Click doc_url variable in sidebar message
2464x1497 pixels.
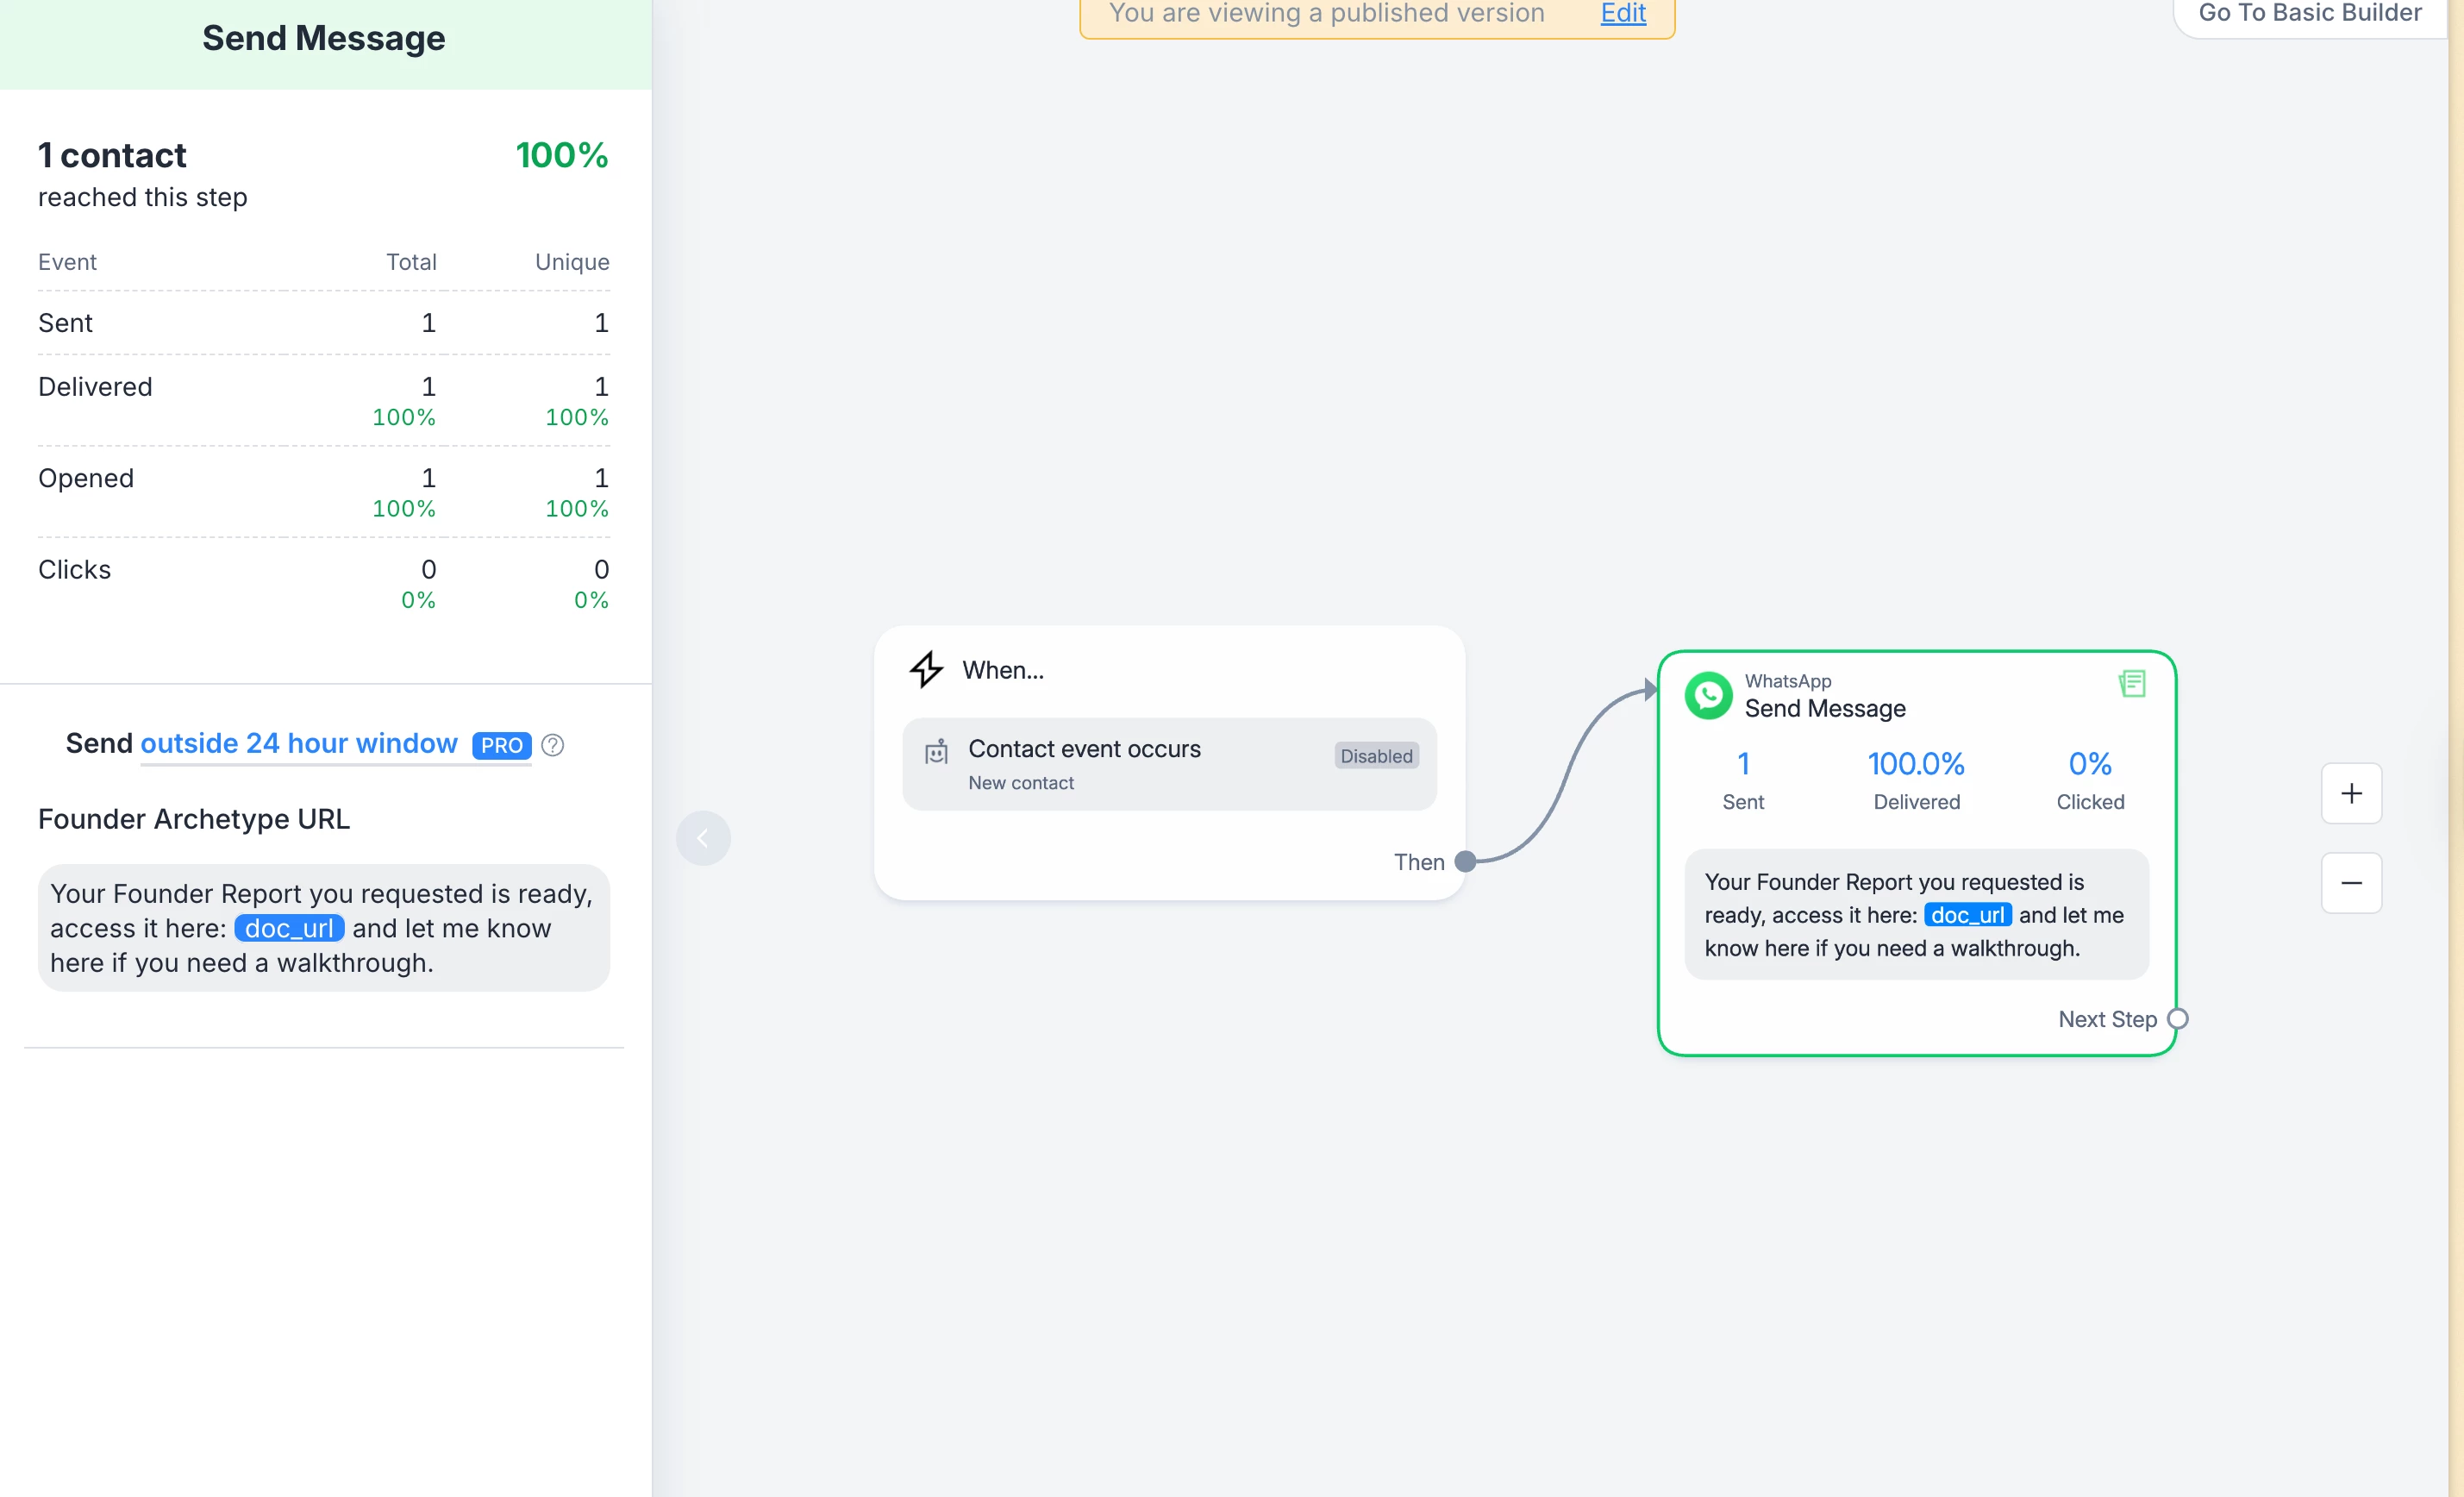pos(289,928)
